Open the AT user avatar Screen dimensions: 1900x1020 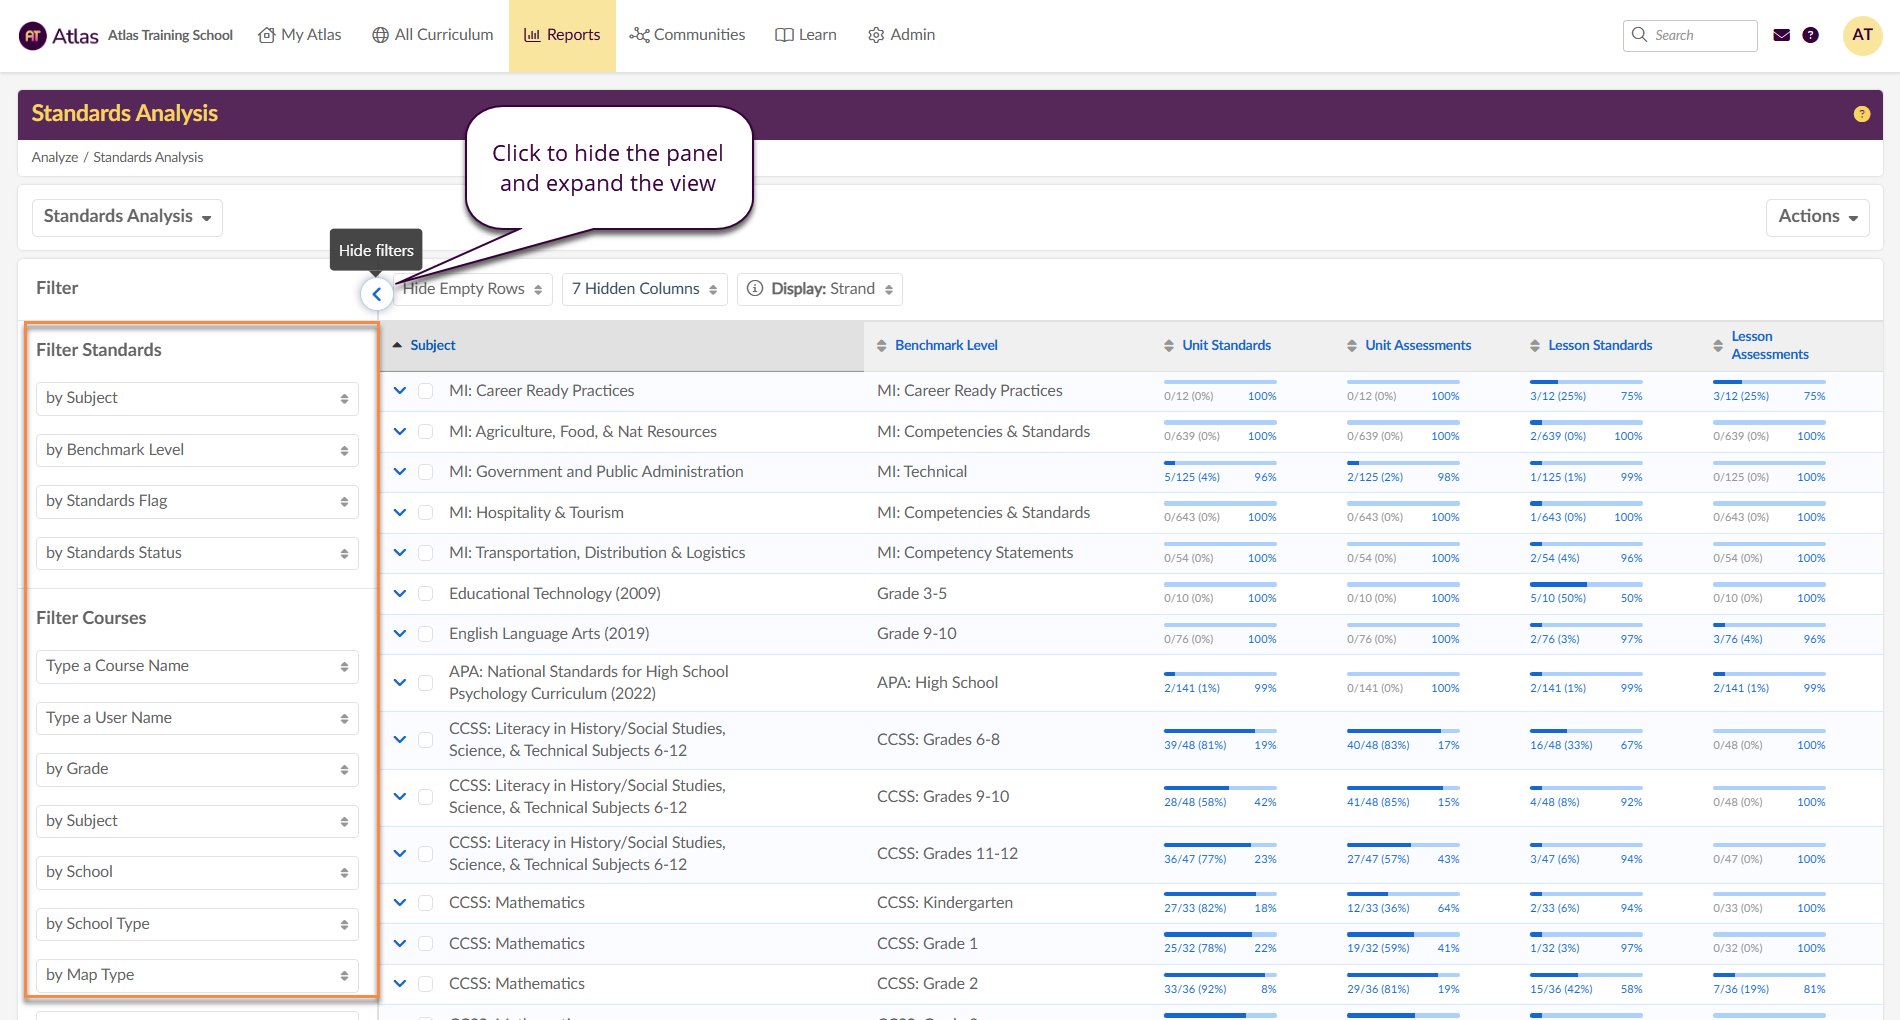(1861, 35)
